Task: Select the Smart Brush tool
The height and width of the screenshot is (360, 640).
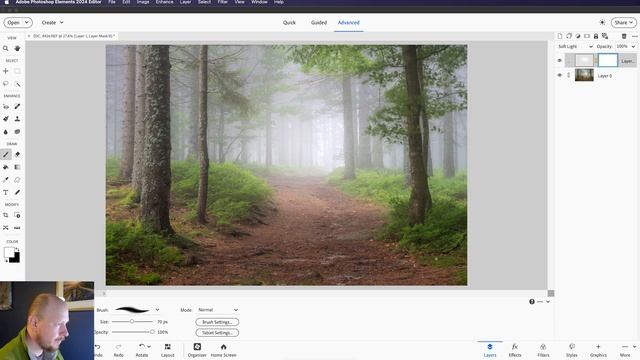Action: [6, 119]
